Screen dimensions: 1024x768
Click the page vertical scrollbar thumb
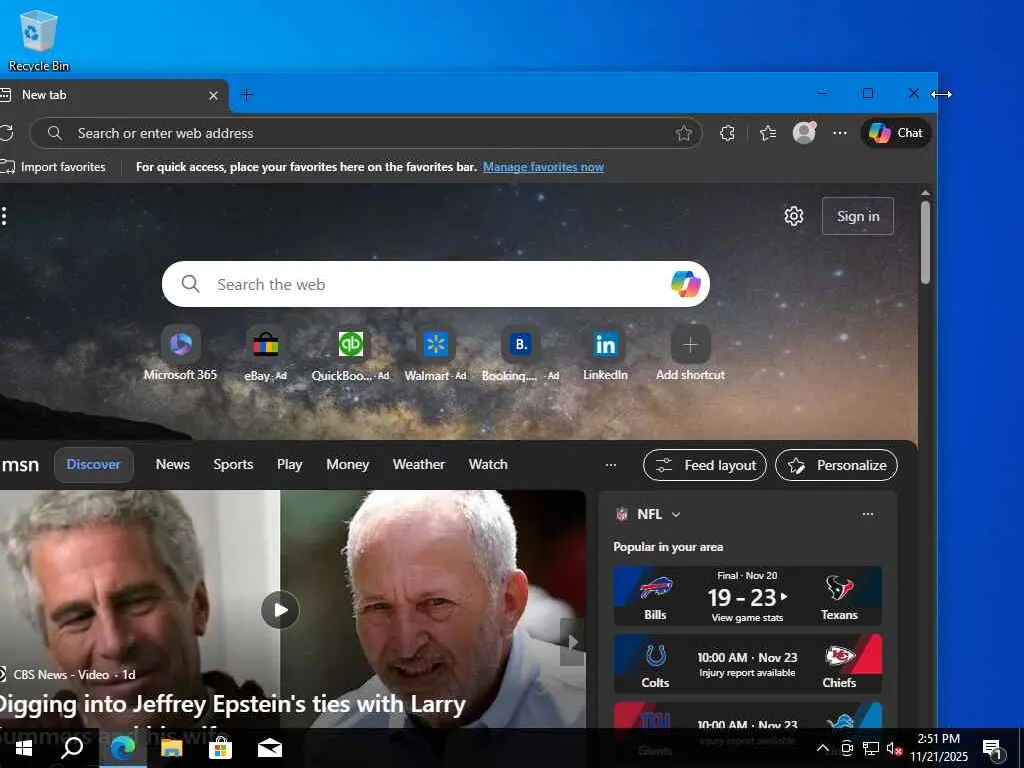(925, 243)
